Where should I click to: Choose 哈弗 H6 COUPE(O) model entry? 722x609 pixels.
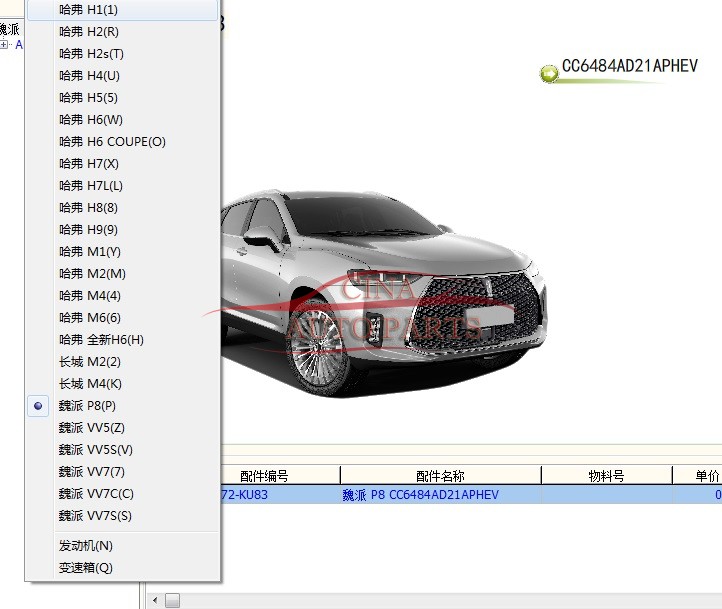coord(112,142)
